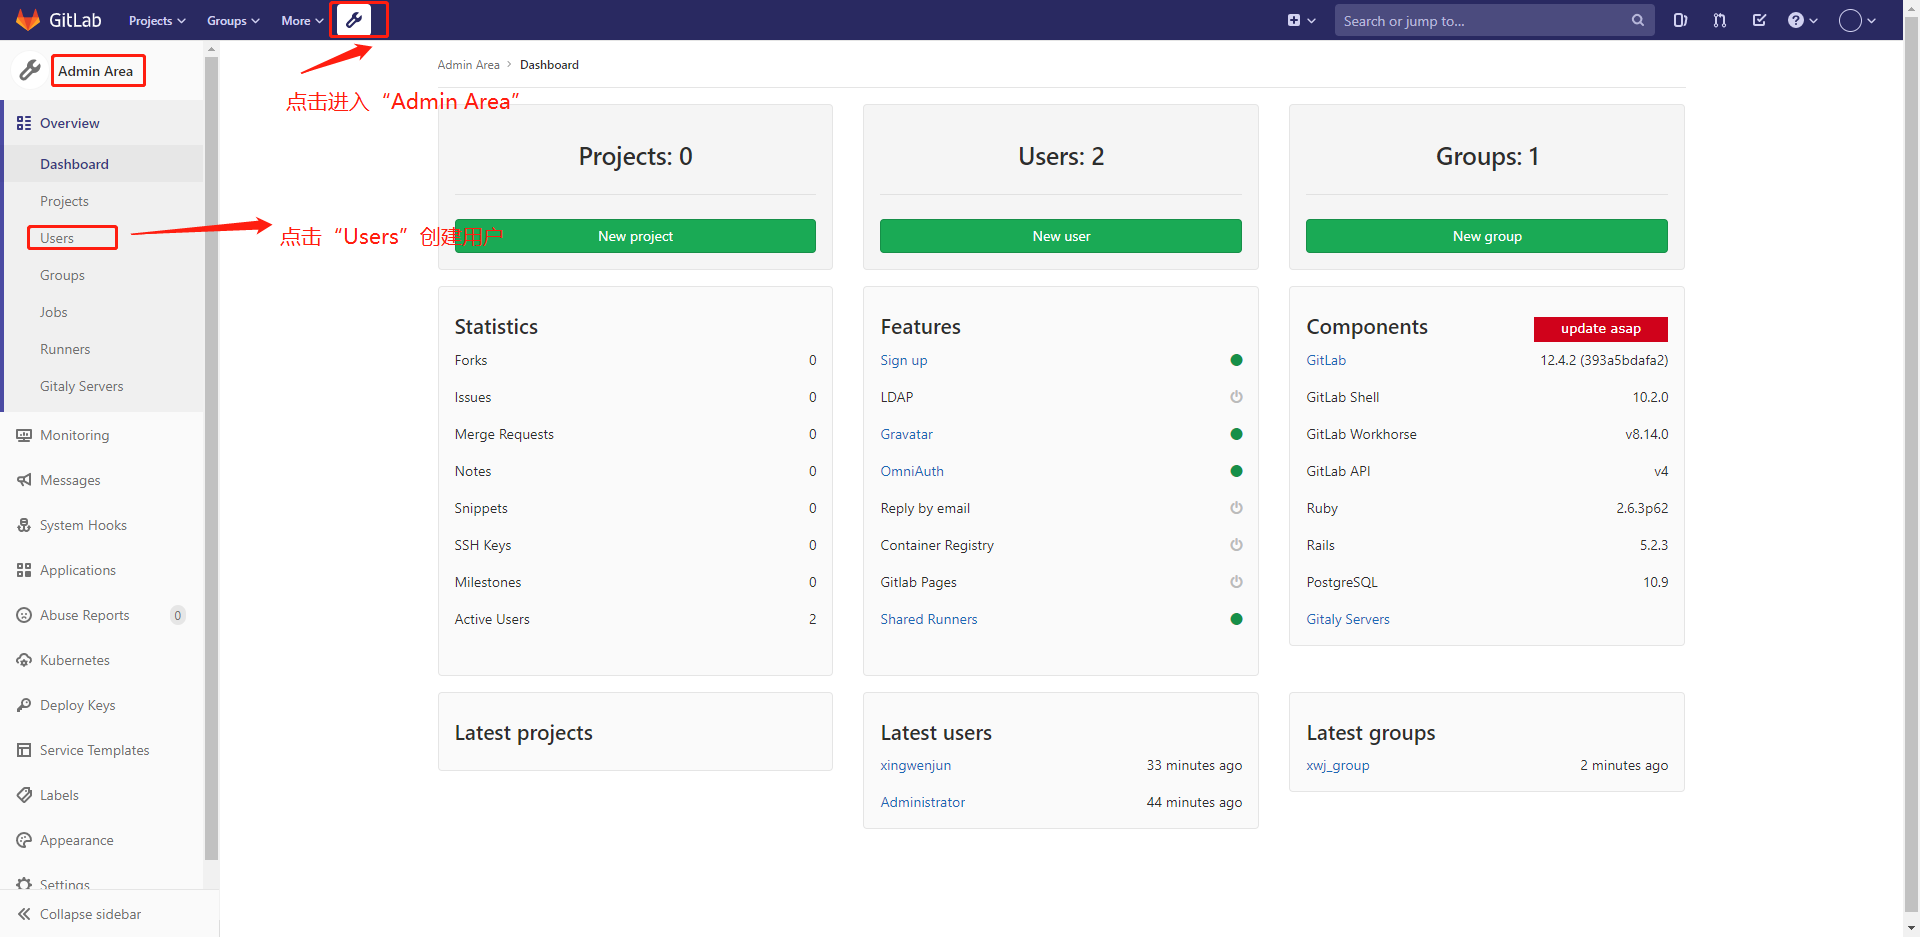This screenshot has height=937, width=1920.
Task: Click Gitlab Pages power icon
Action: [1236, 582]
